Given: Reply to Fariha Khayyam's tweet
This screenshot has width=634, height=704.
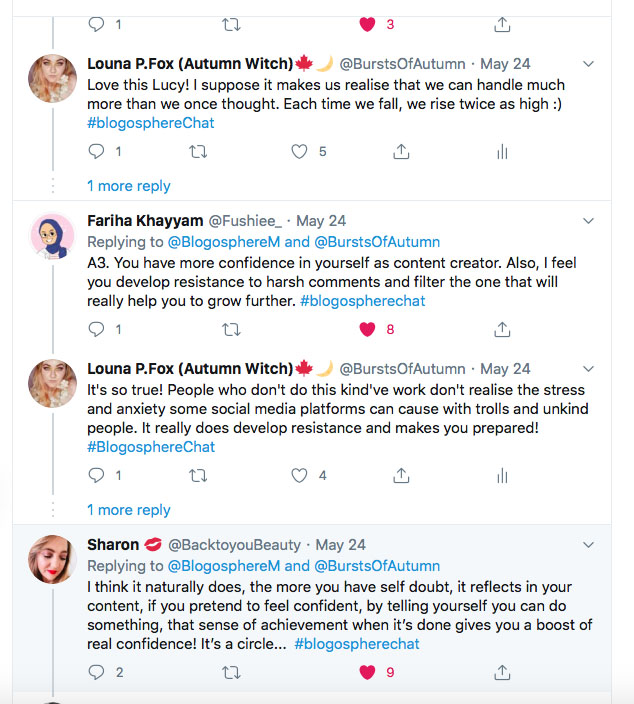Looking at the screenshot, I should (x=97, y=328).
